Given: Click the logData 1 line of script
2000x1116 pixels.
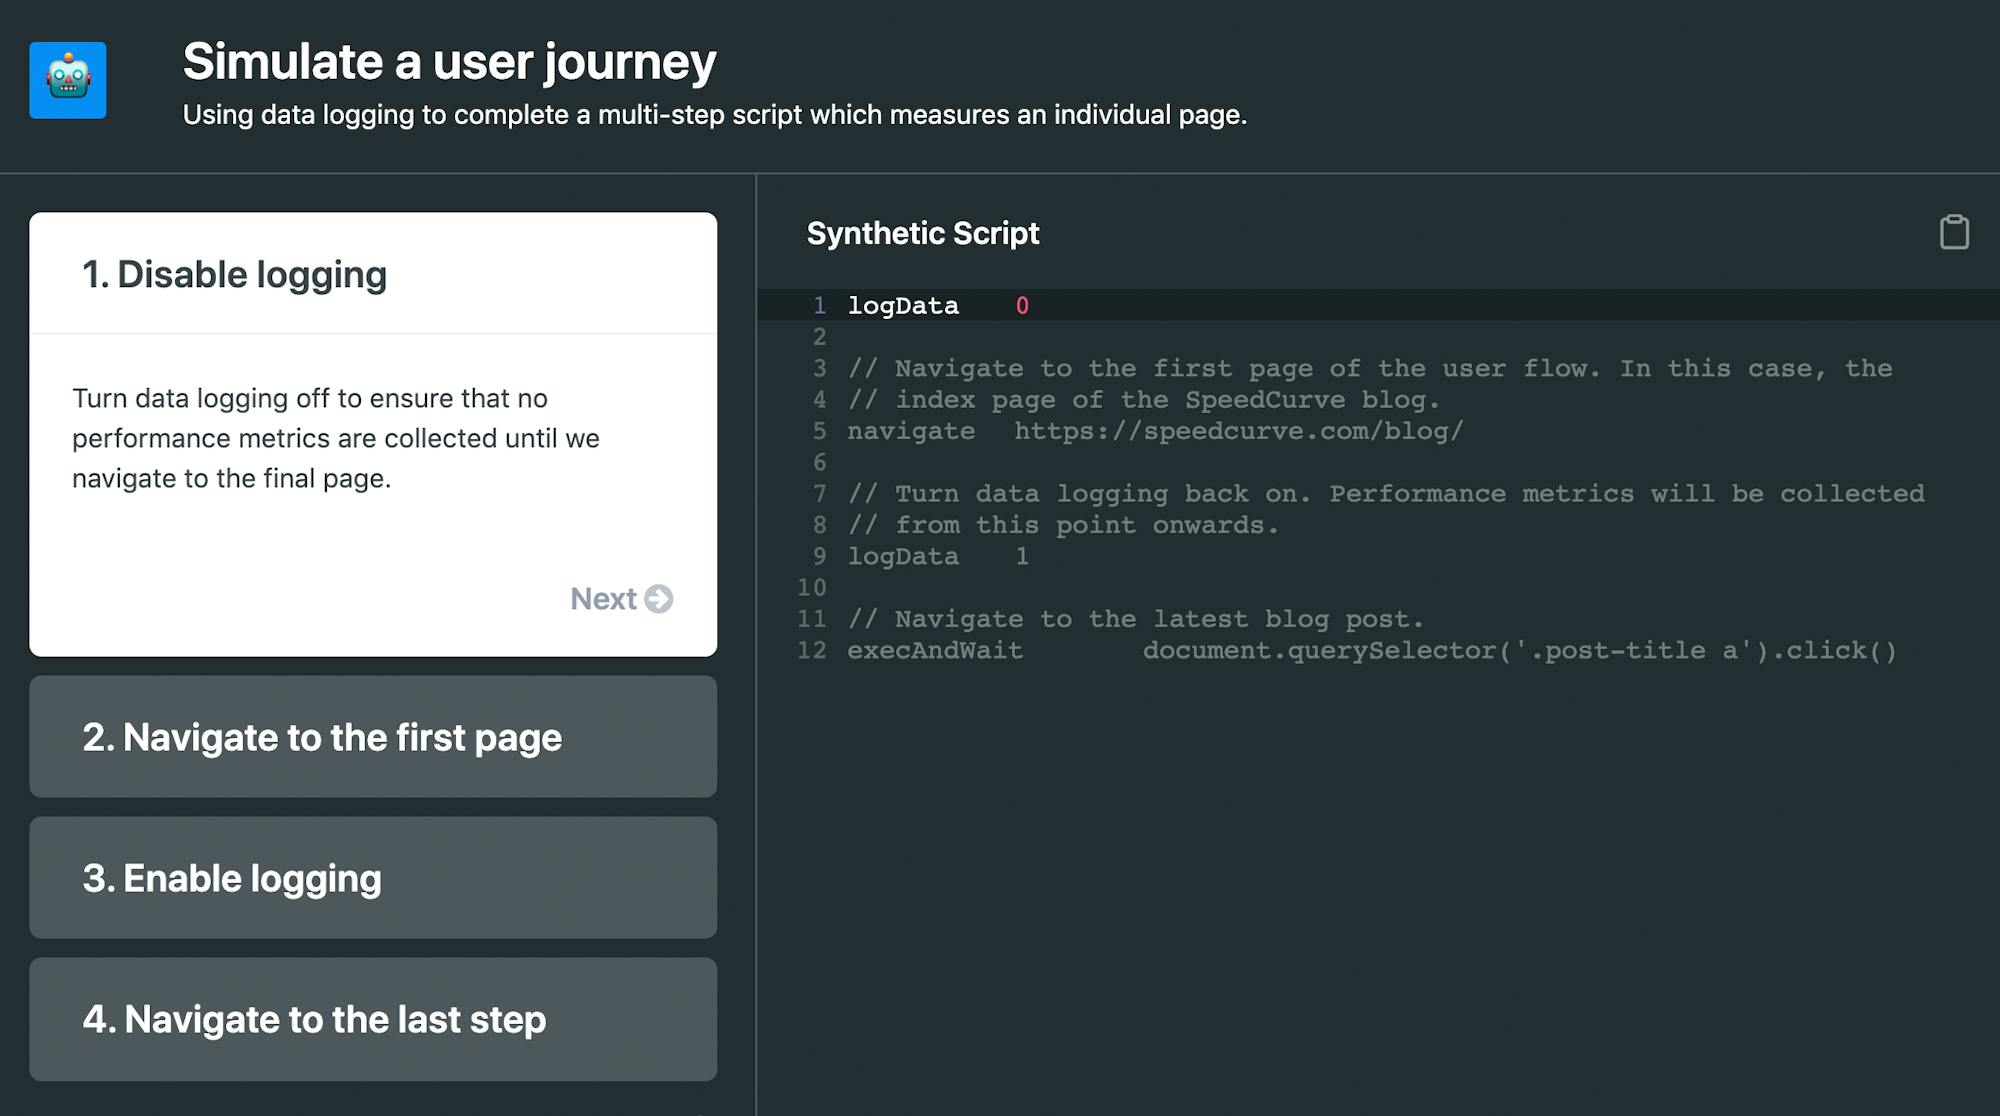Looking at the screenshot, I should tap(937, 556).
